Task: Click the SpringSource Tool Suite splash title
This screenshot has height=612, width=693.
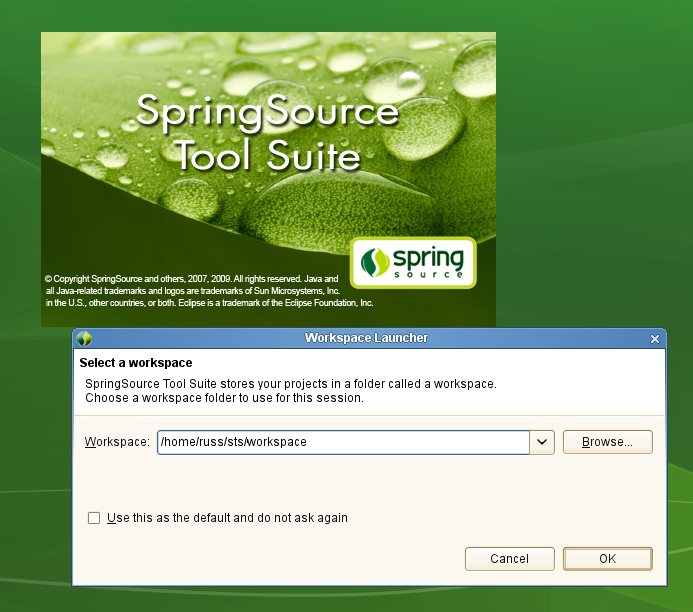Action: pyautogui.click(x=268, y=133)
